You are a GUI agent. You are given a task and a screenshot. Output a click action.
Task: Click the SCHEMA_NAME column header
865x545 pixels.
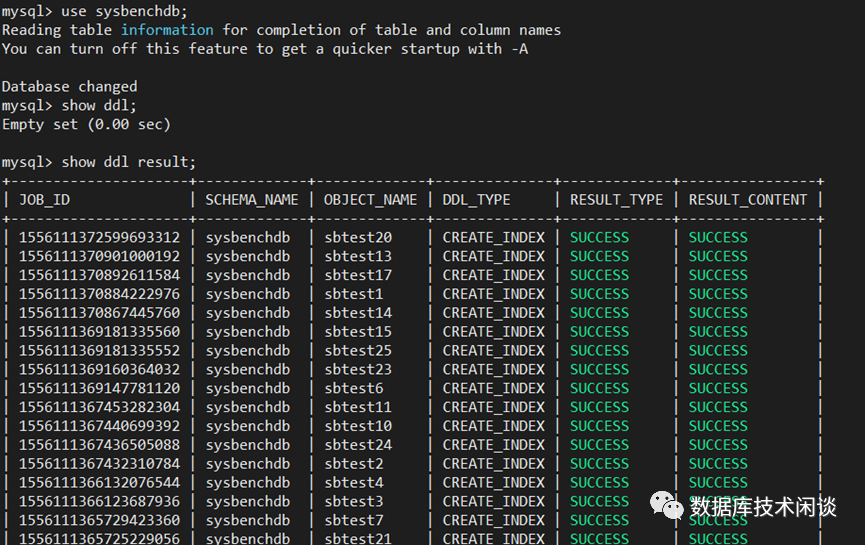[x=252, y=199]
